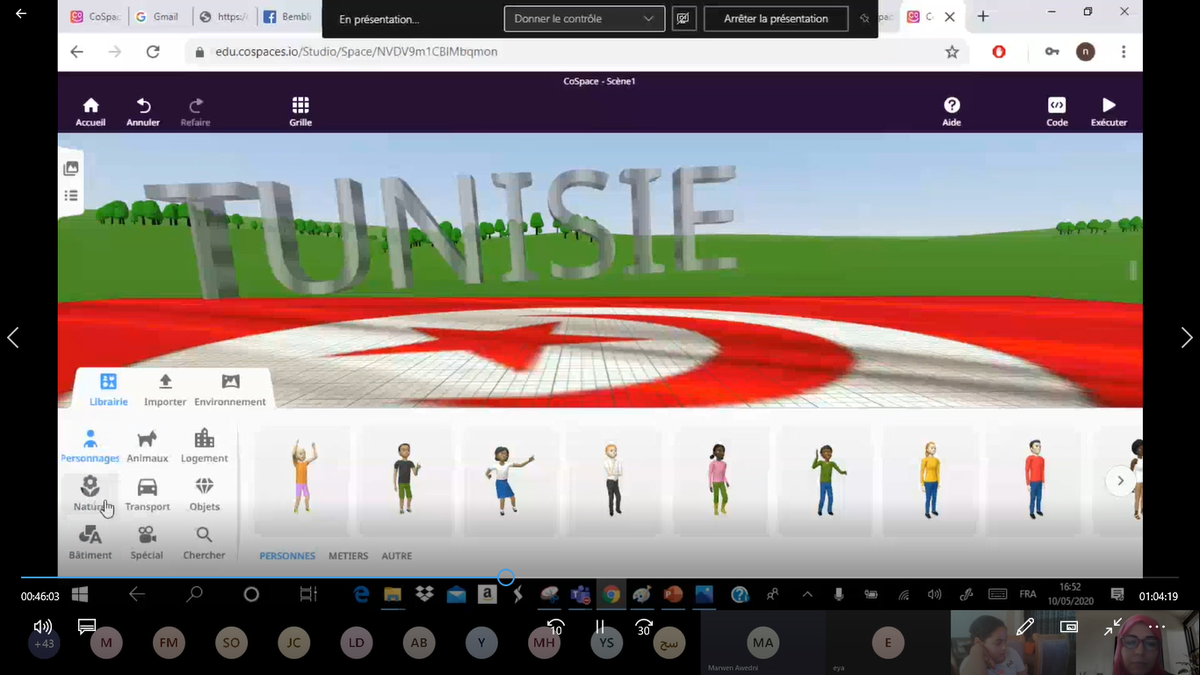
Task: Pick the girl in pink top character
Action: (x=718, y=478)
